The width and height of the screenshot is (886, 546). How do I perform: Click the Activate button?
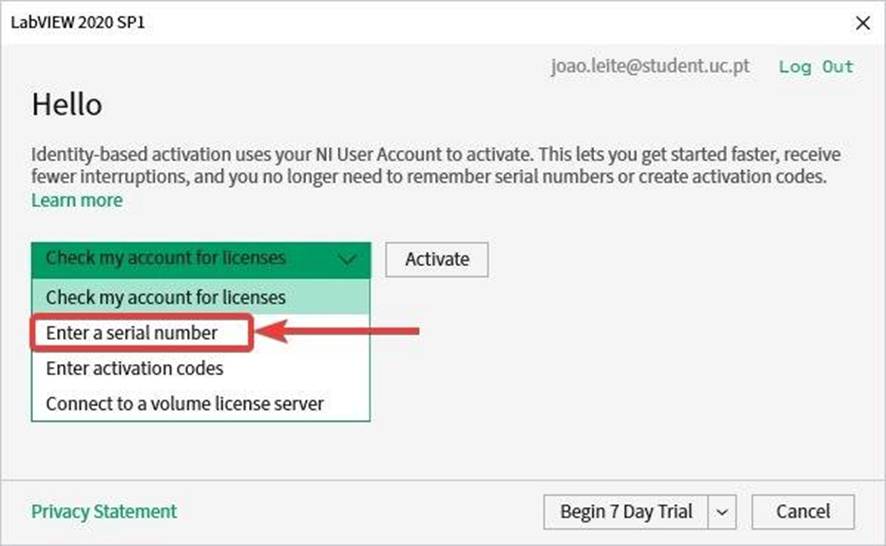(437, 259)
